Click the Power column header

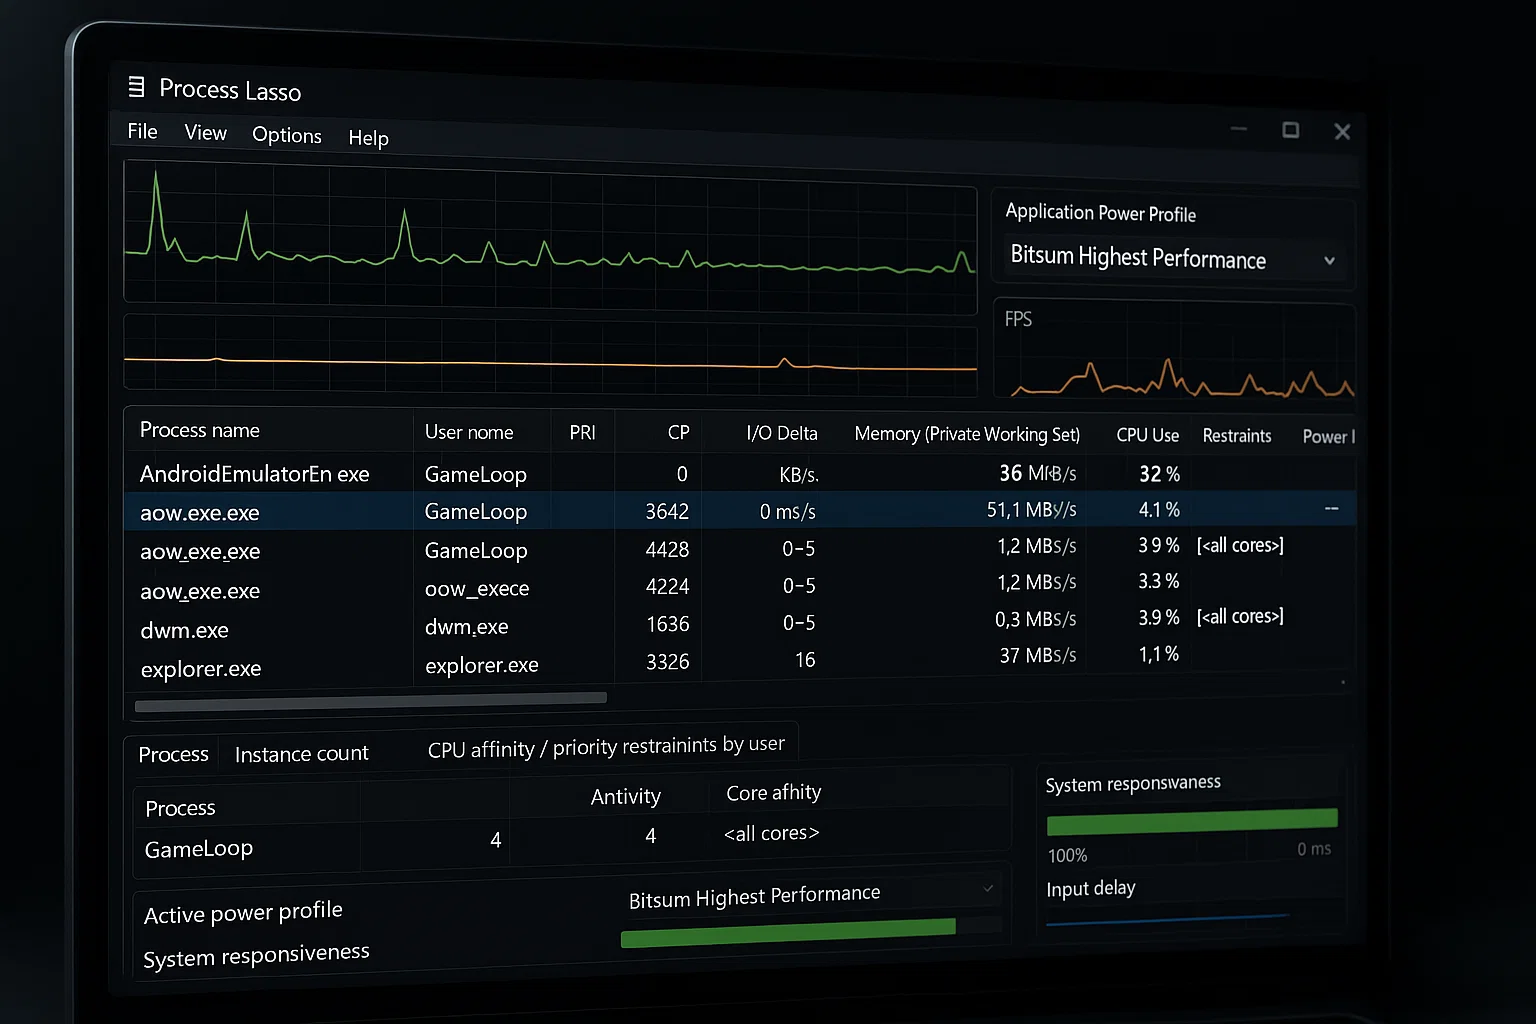[1329, 437]
